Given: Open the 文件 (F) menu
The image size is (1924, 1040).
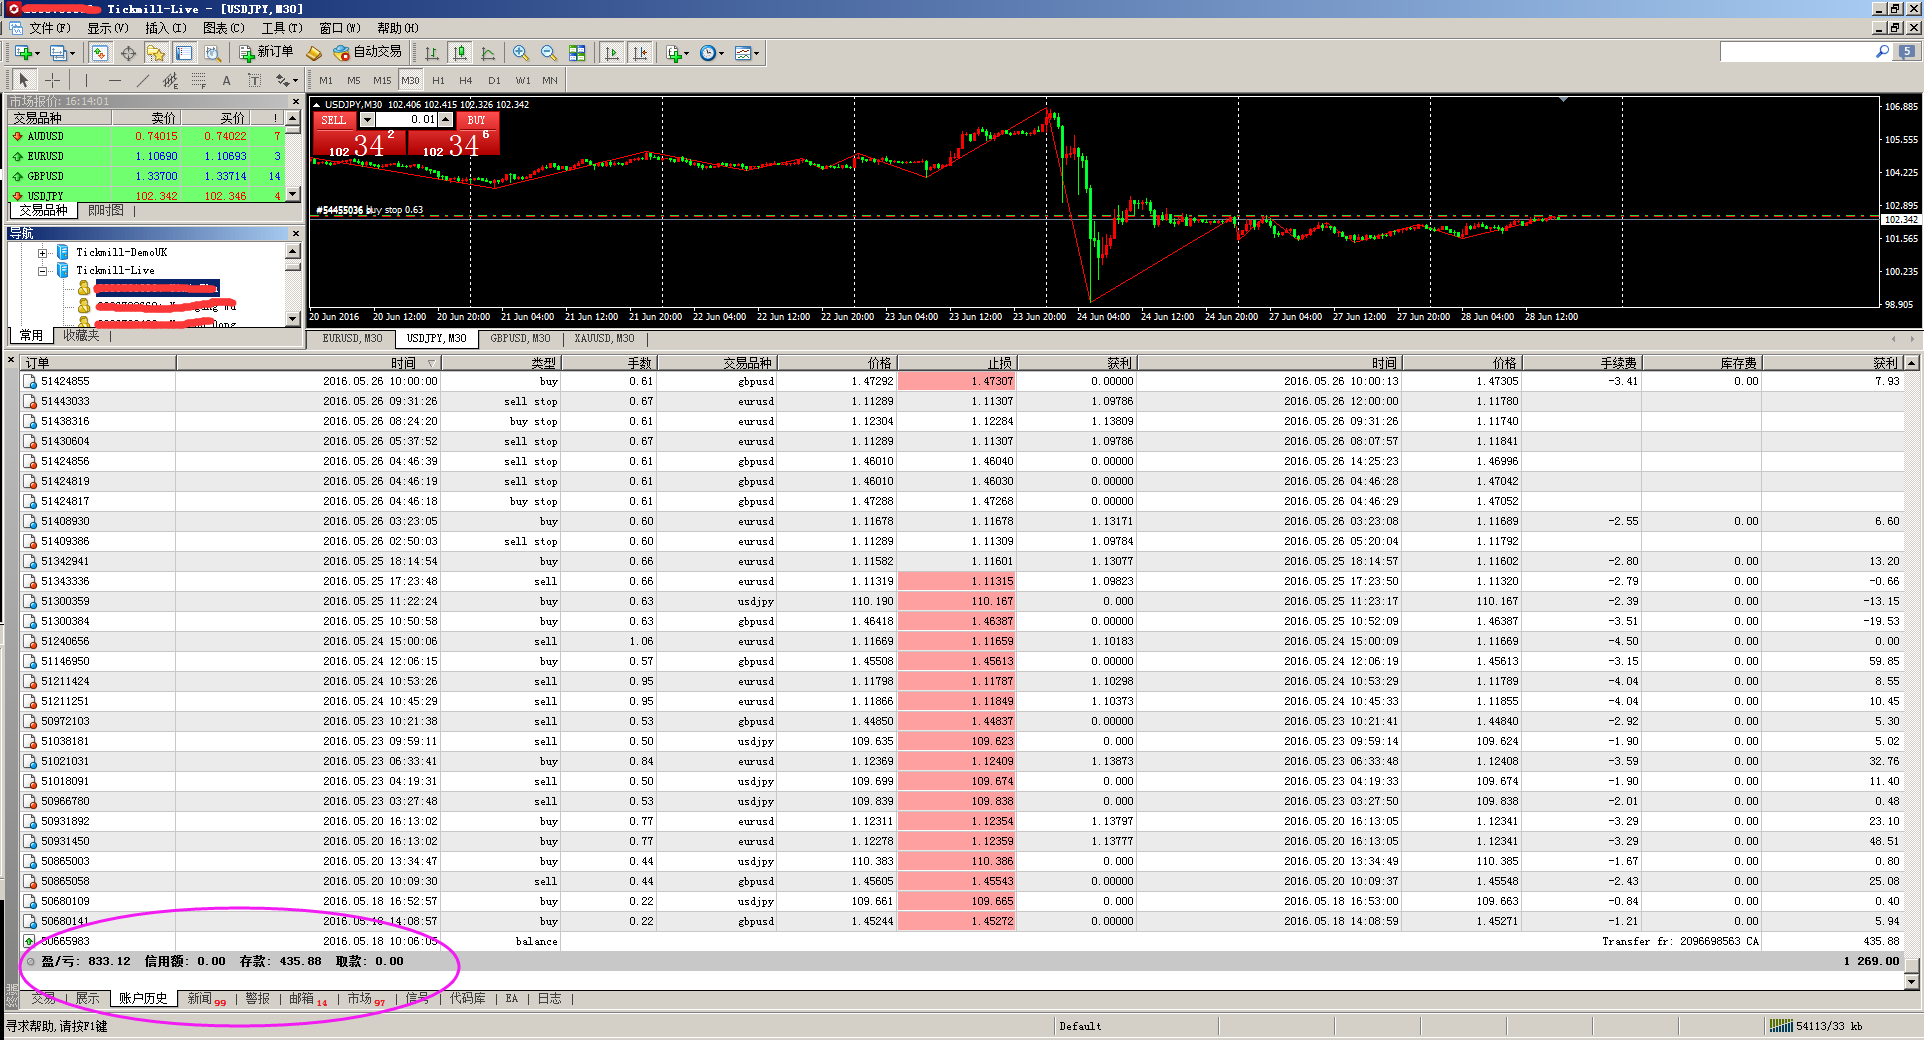Looking at the screenshot, I should pyautogui.click(x=49, y=28).
